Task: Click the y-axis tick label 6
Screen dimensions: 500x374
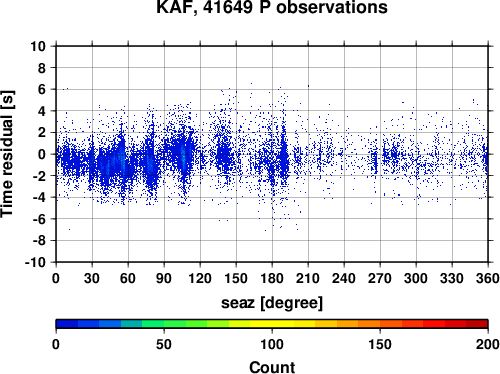Action: pyautogui.click(x=42, y=89)
